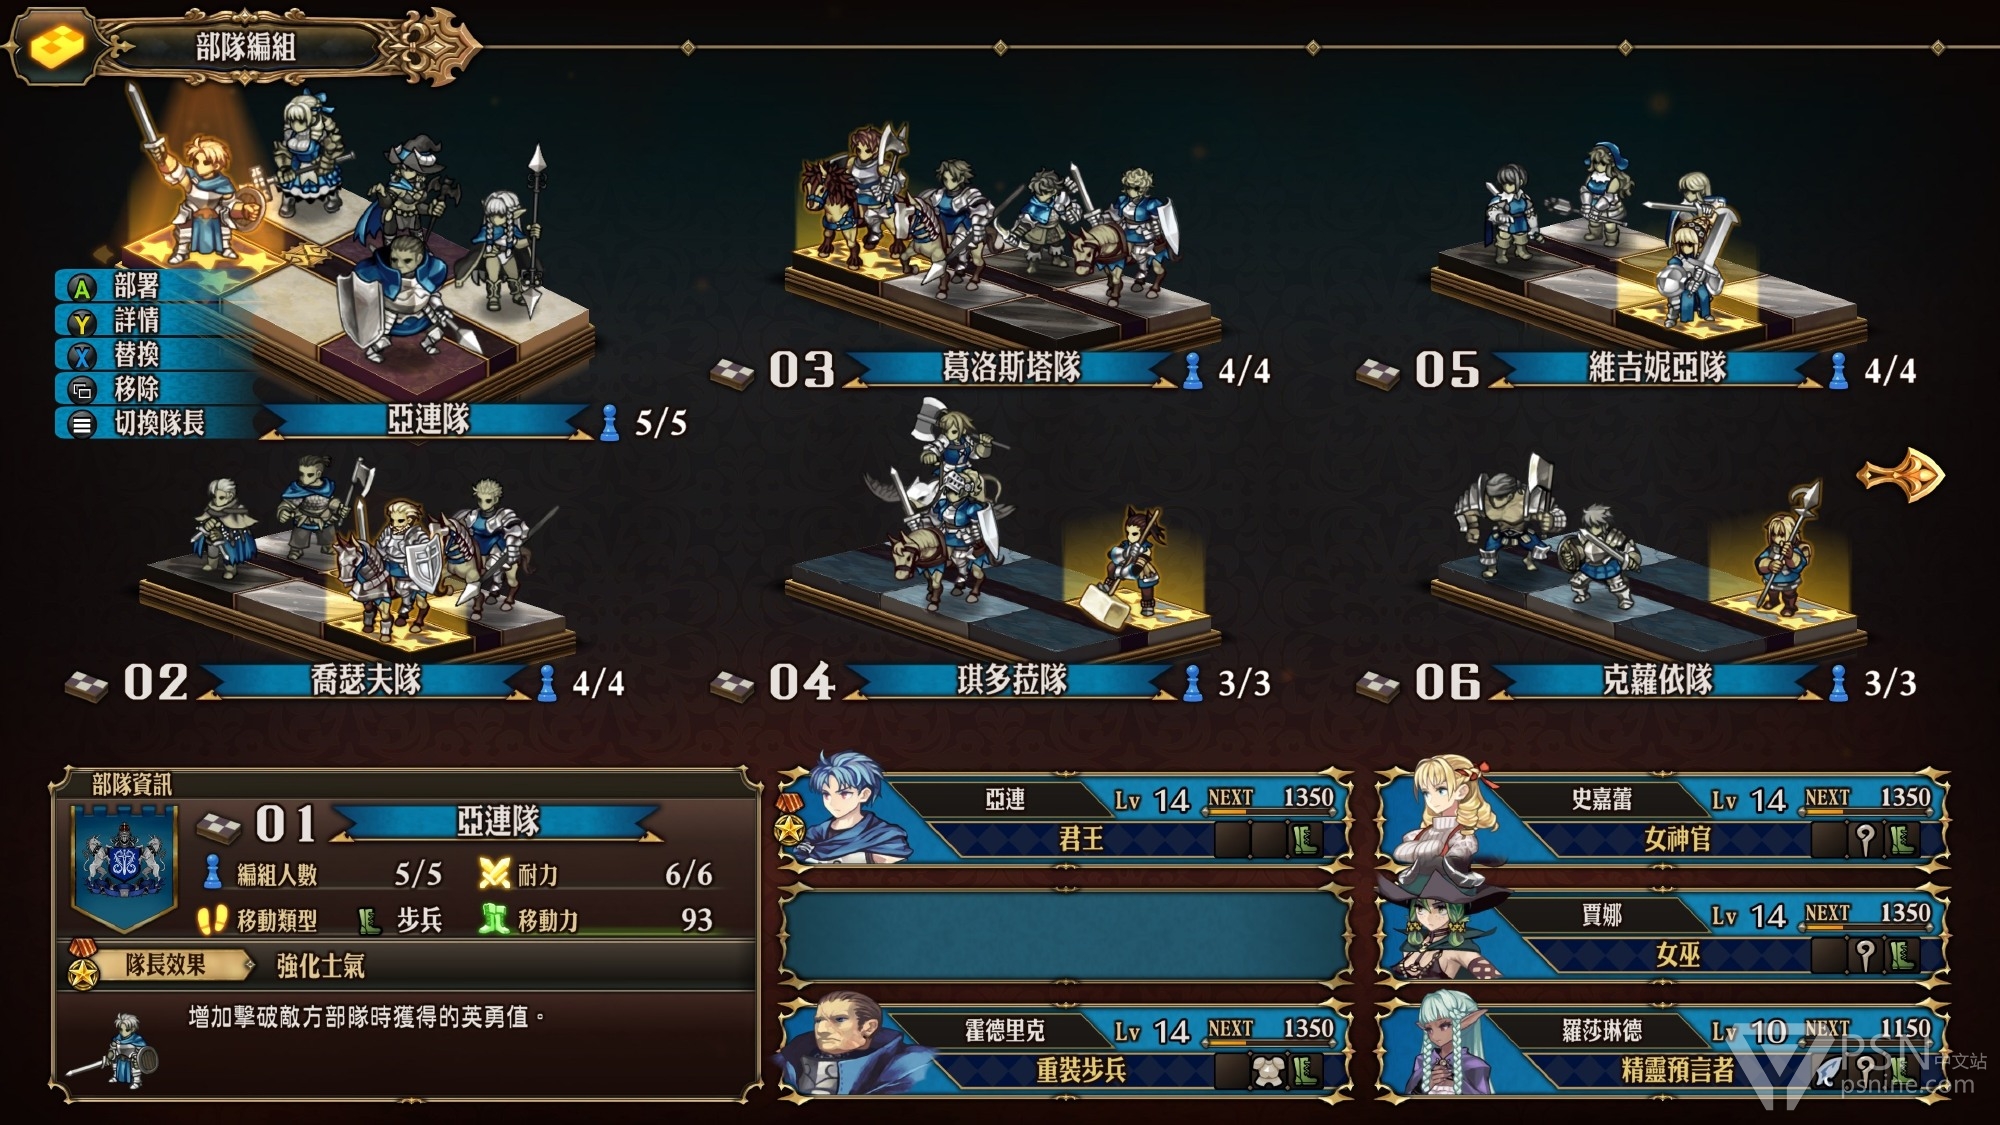Open 史嘉蕾 女神官 character card

[1662, 818]
